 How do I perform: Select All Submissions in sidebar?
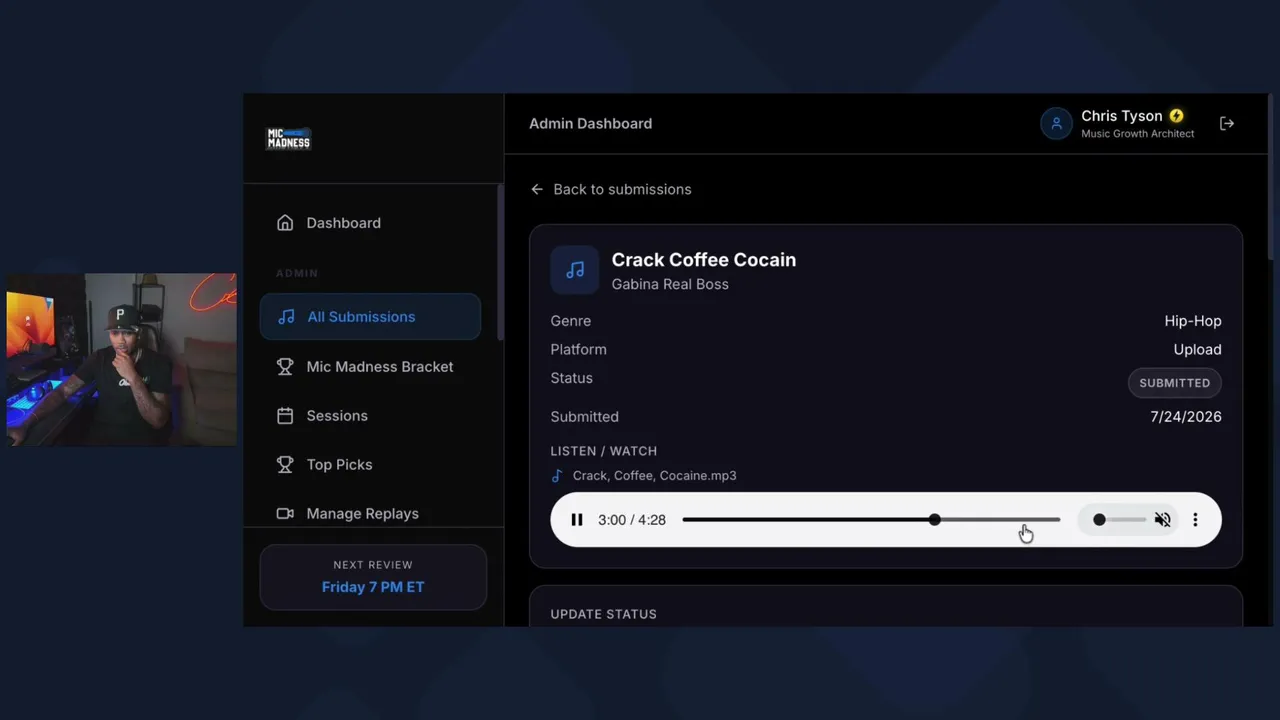(x=370, y=317)
